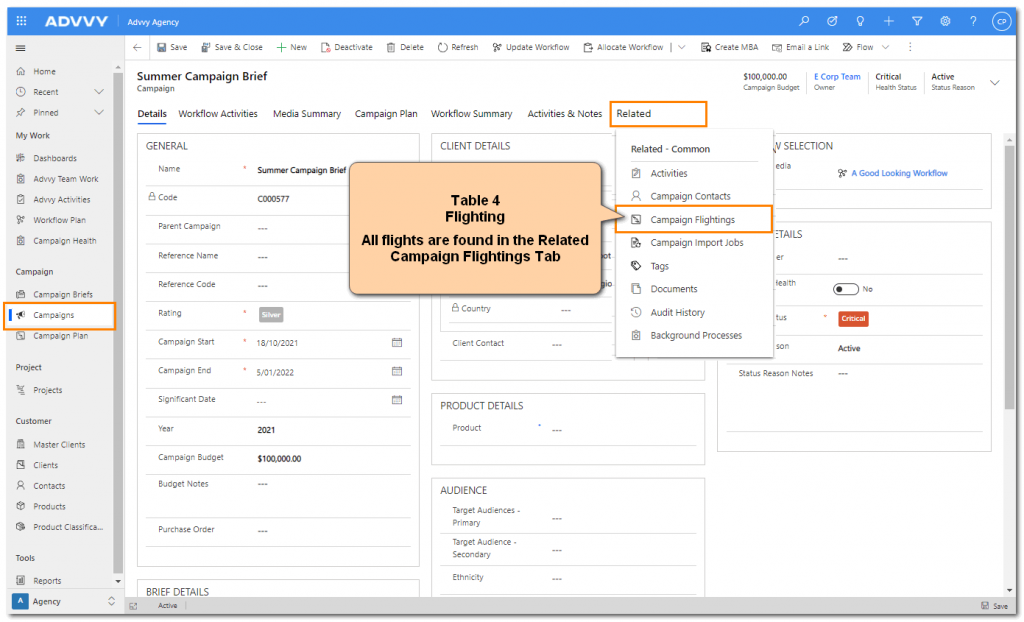Expand the record header chevron
Image resolution: width=1024 pixels, height=622 pixels.
click(994, 82)
